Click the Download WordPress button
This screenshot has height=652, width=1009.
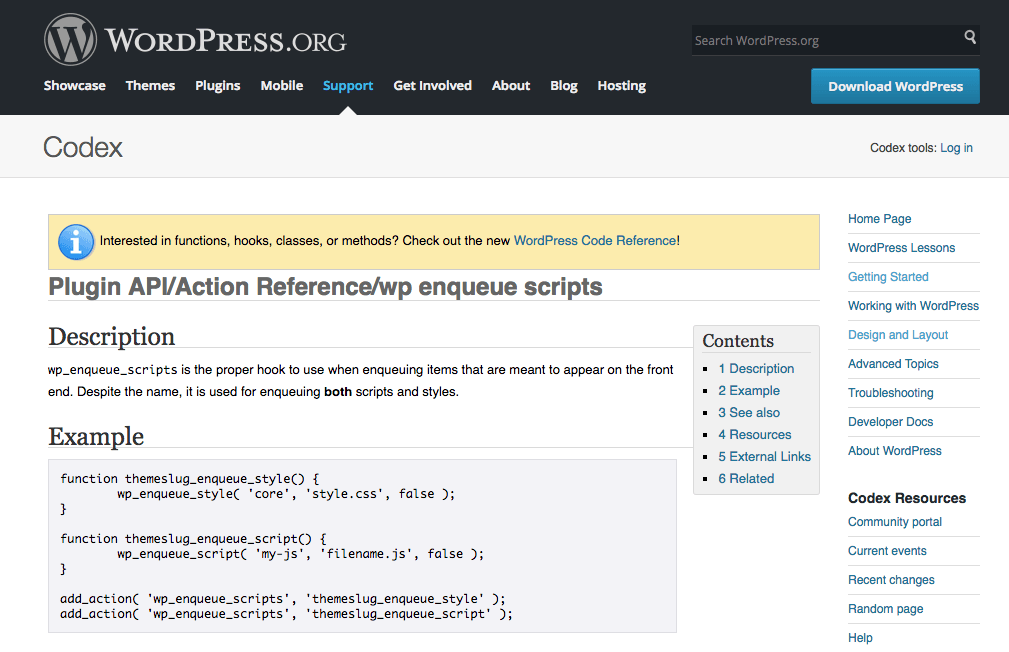click(x=895, y=86)
